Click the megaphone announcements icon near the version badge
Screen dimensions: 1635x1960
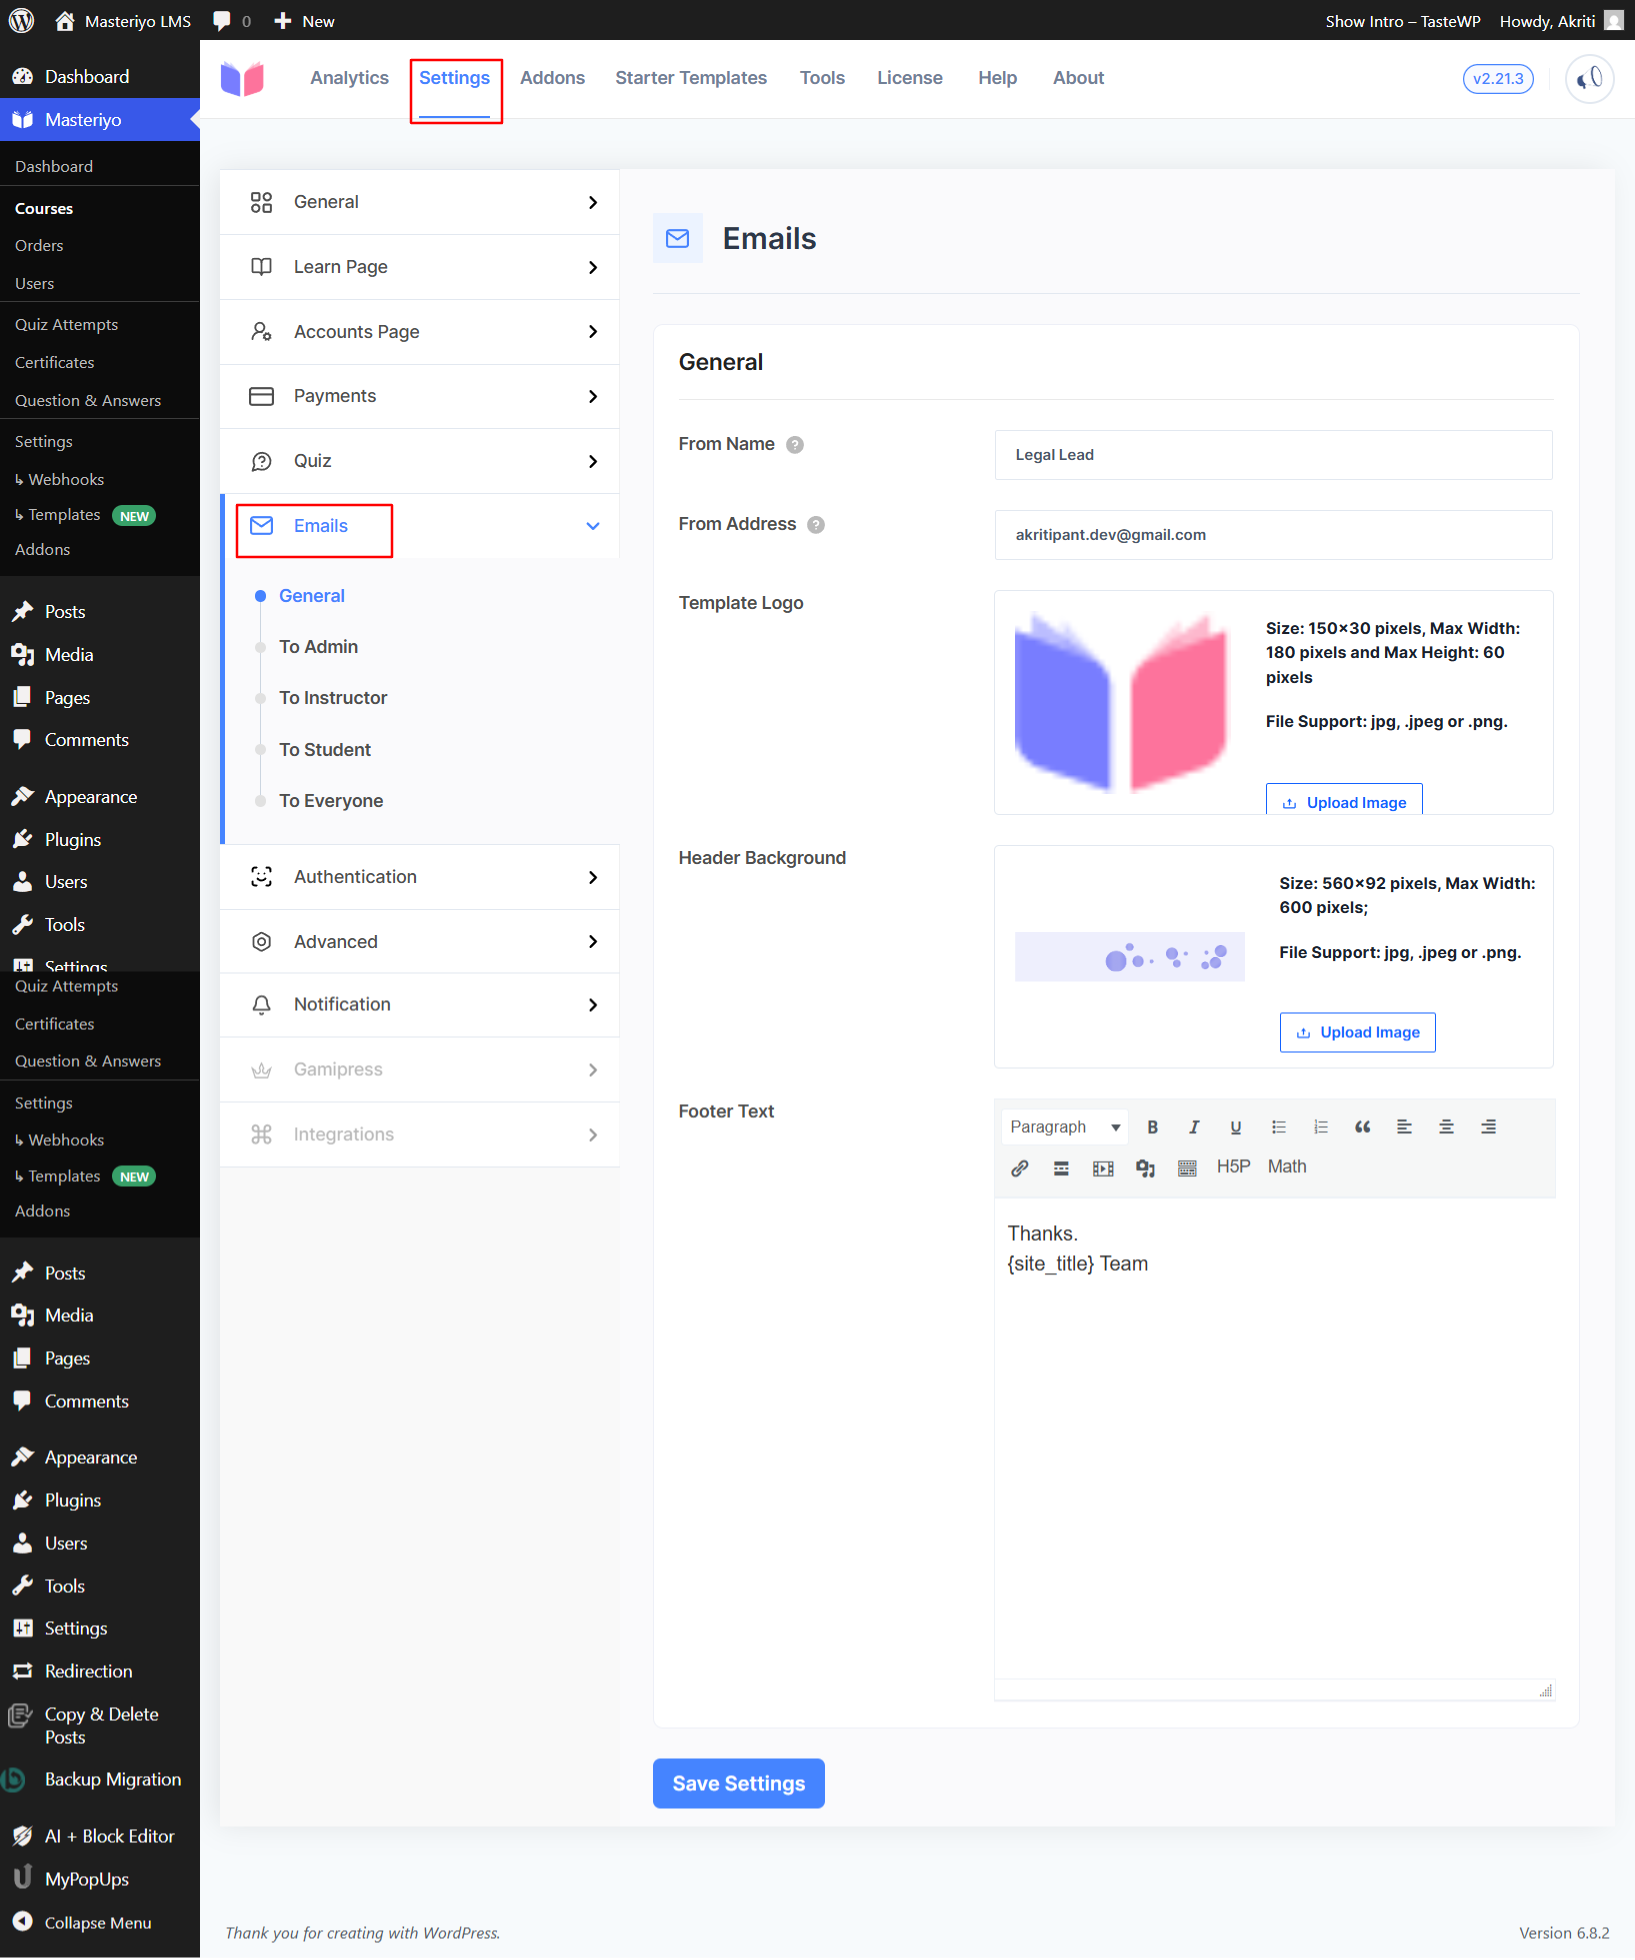(1588, 78)
